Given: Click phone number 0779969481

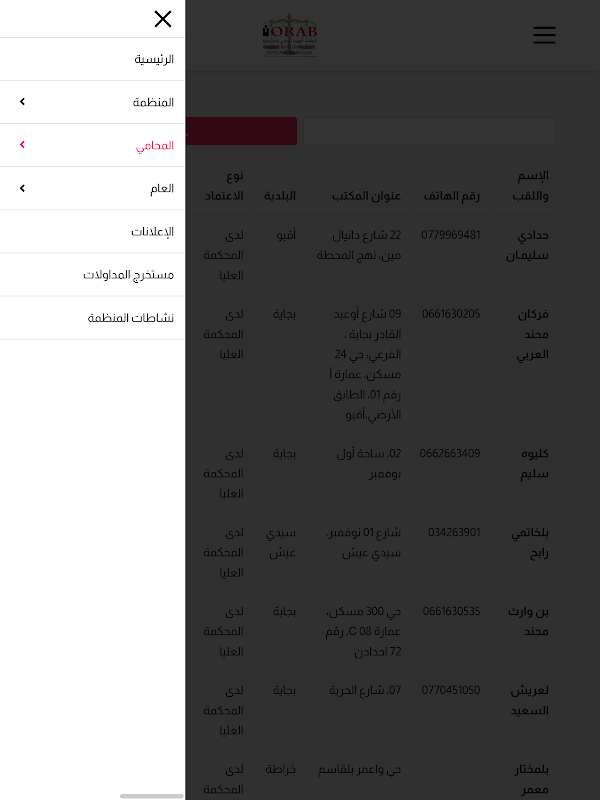Looking at the screenshot, I should point(451,235).
